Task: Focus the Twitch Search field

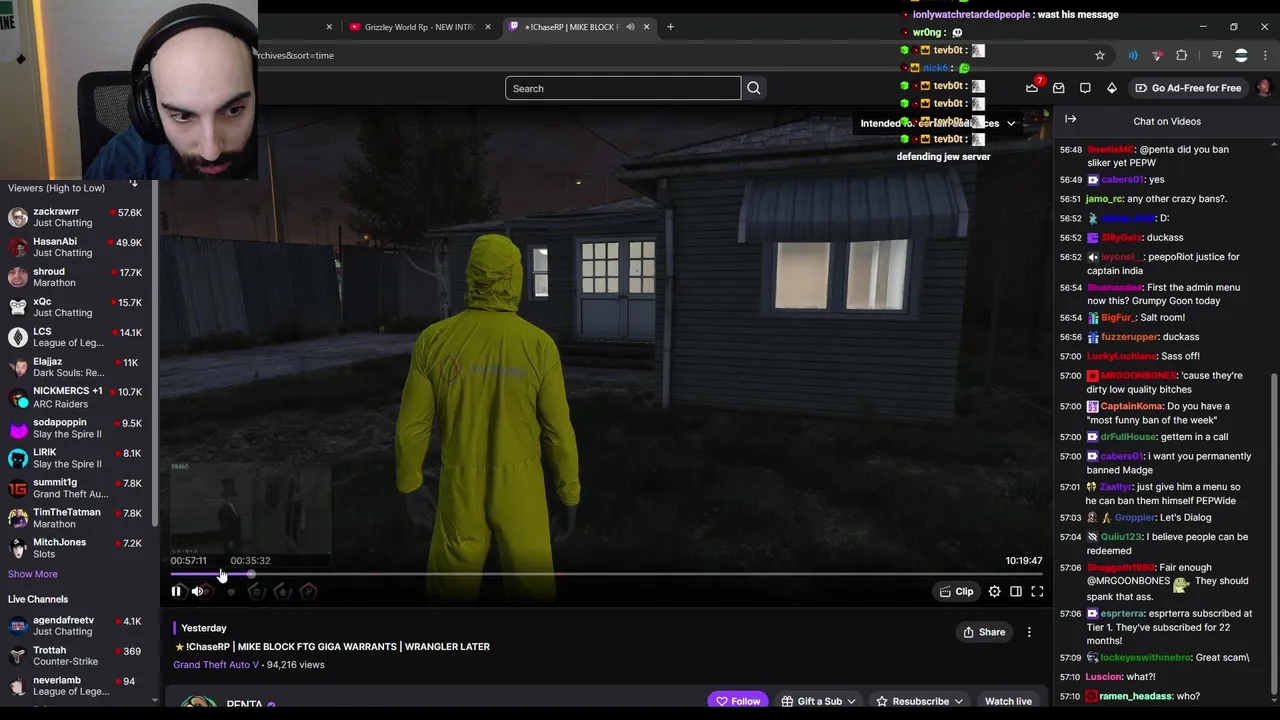Action: point(623,88)
